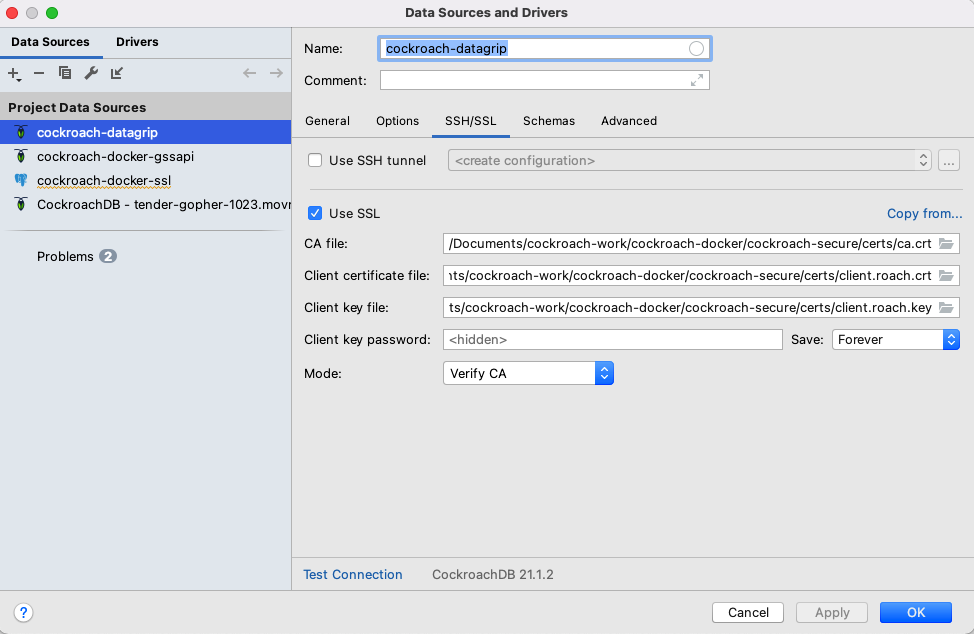Click the Client key password field

(x=612, y=340)
